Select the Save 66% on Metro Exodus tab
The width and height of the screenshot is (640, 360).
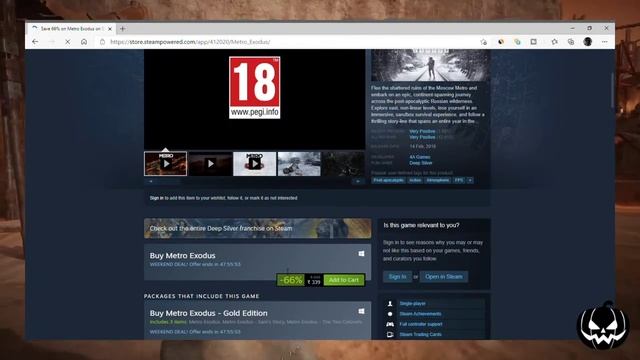[x=71, y=29]
